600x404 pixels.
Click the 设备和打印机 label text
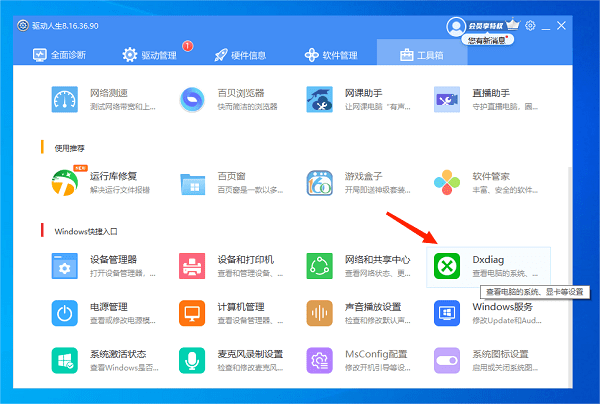[x=245, y=259]
